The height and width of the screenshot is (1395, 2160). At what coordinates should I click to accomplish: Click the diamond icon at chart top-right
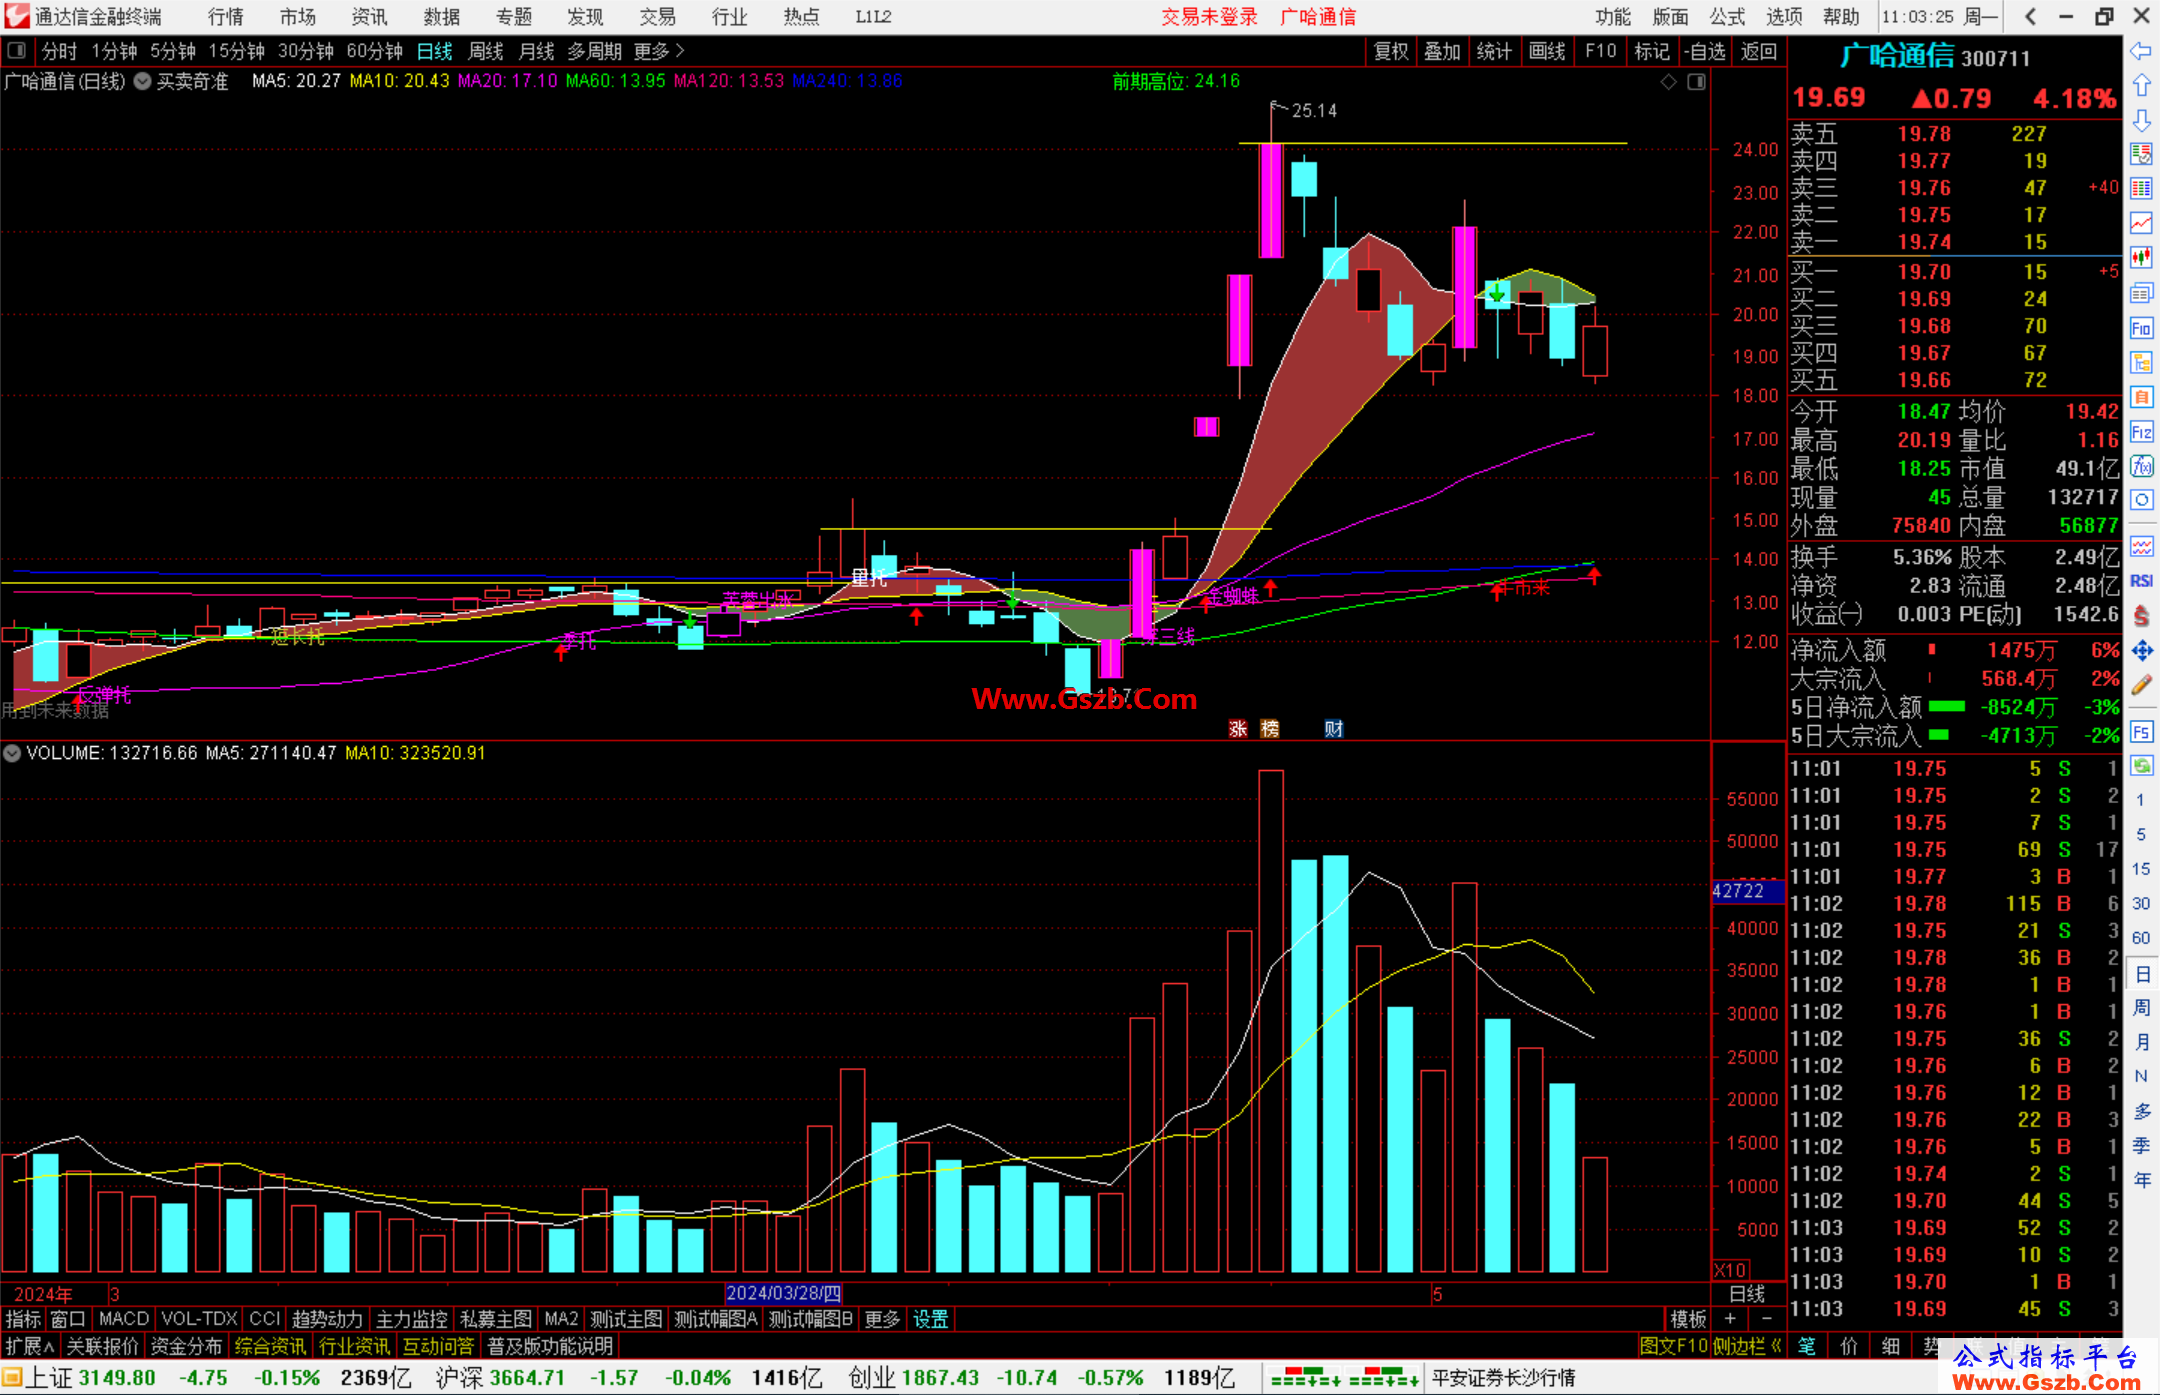1668,82
